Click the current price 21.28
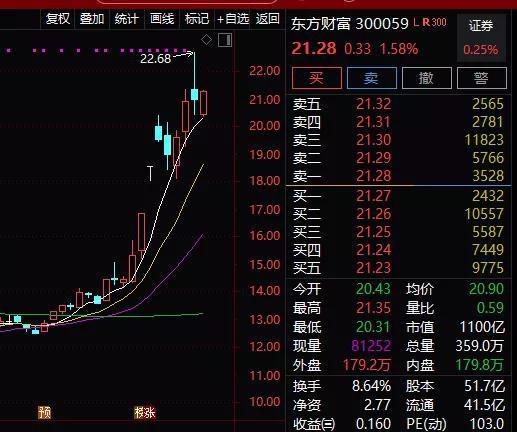The height and width of the screenshot is (432, 517). 314,49
